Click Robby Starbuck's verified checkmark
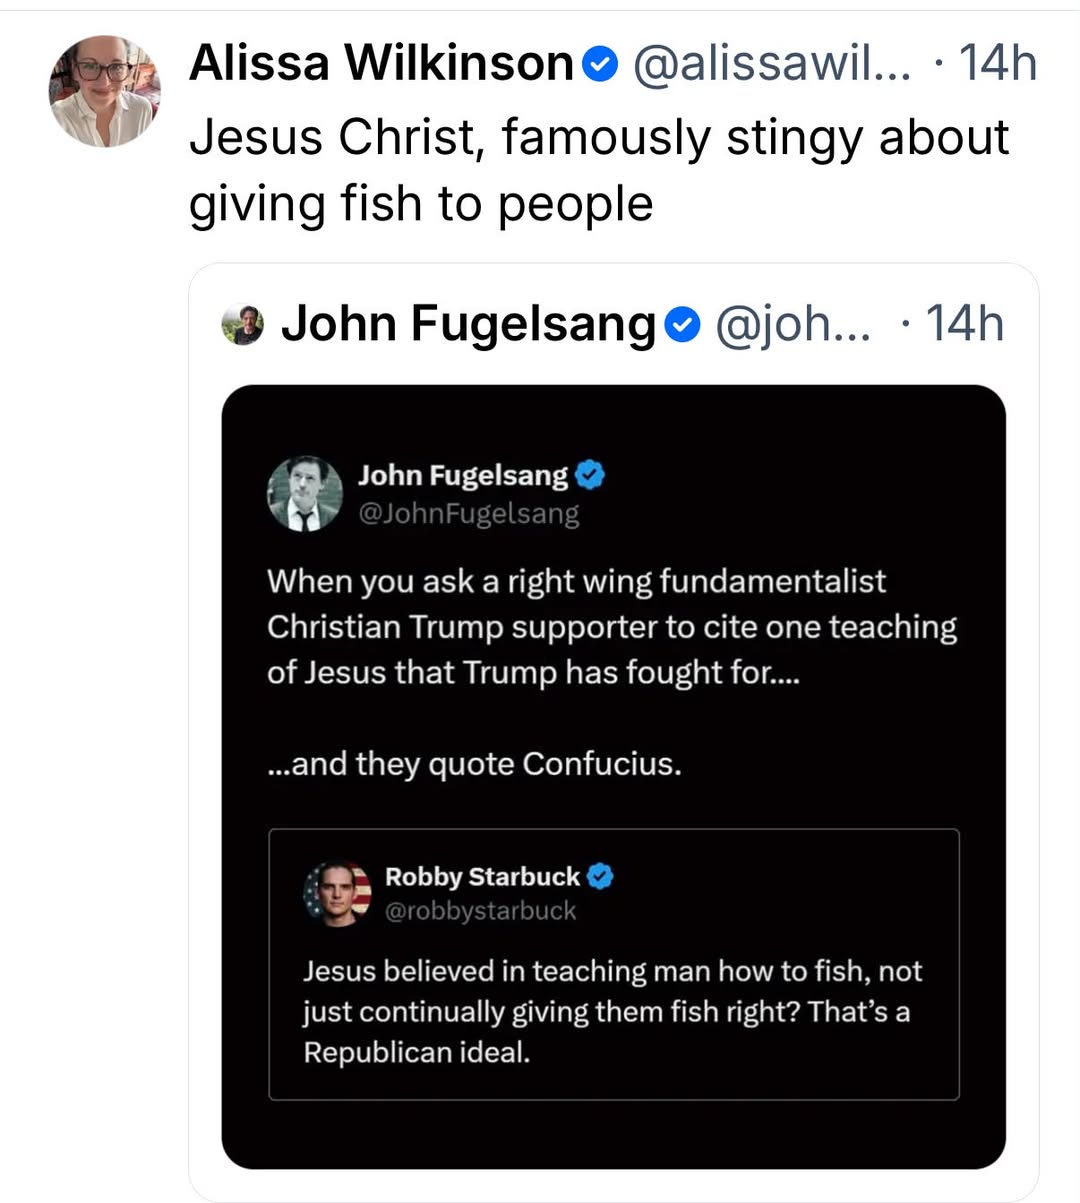 (x=600, y=877)
